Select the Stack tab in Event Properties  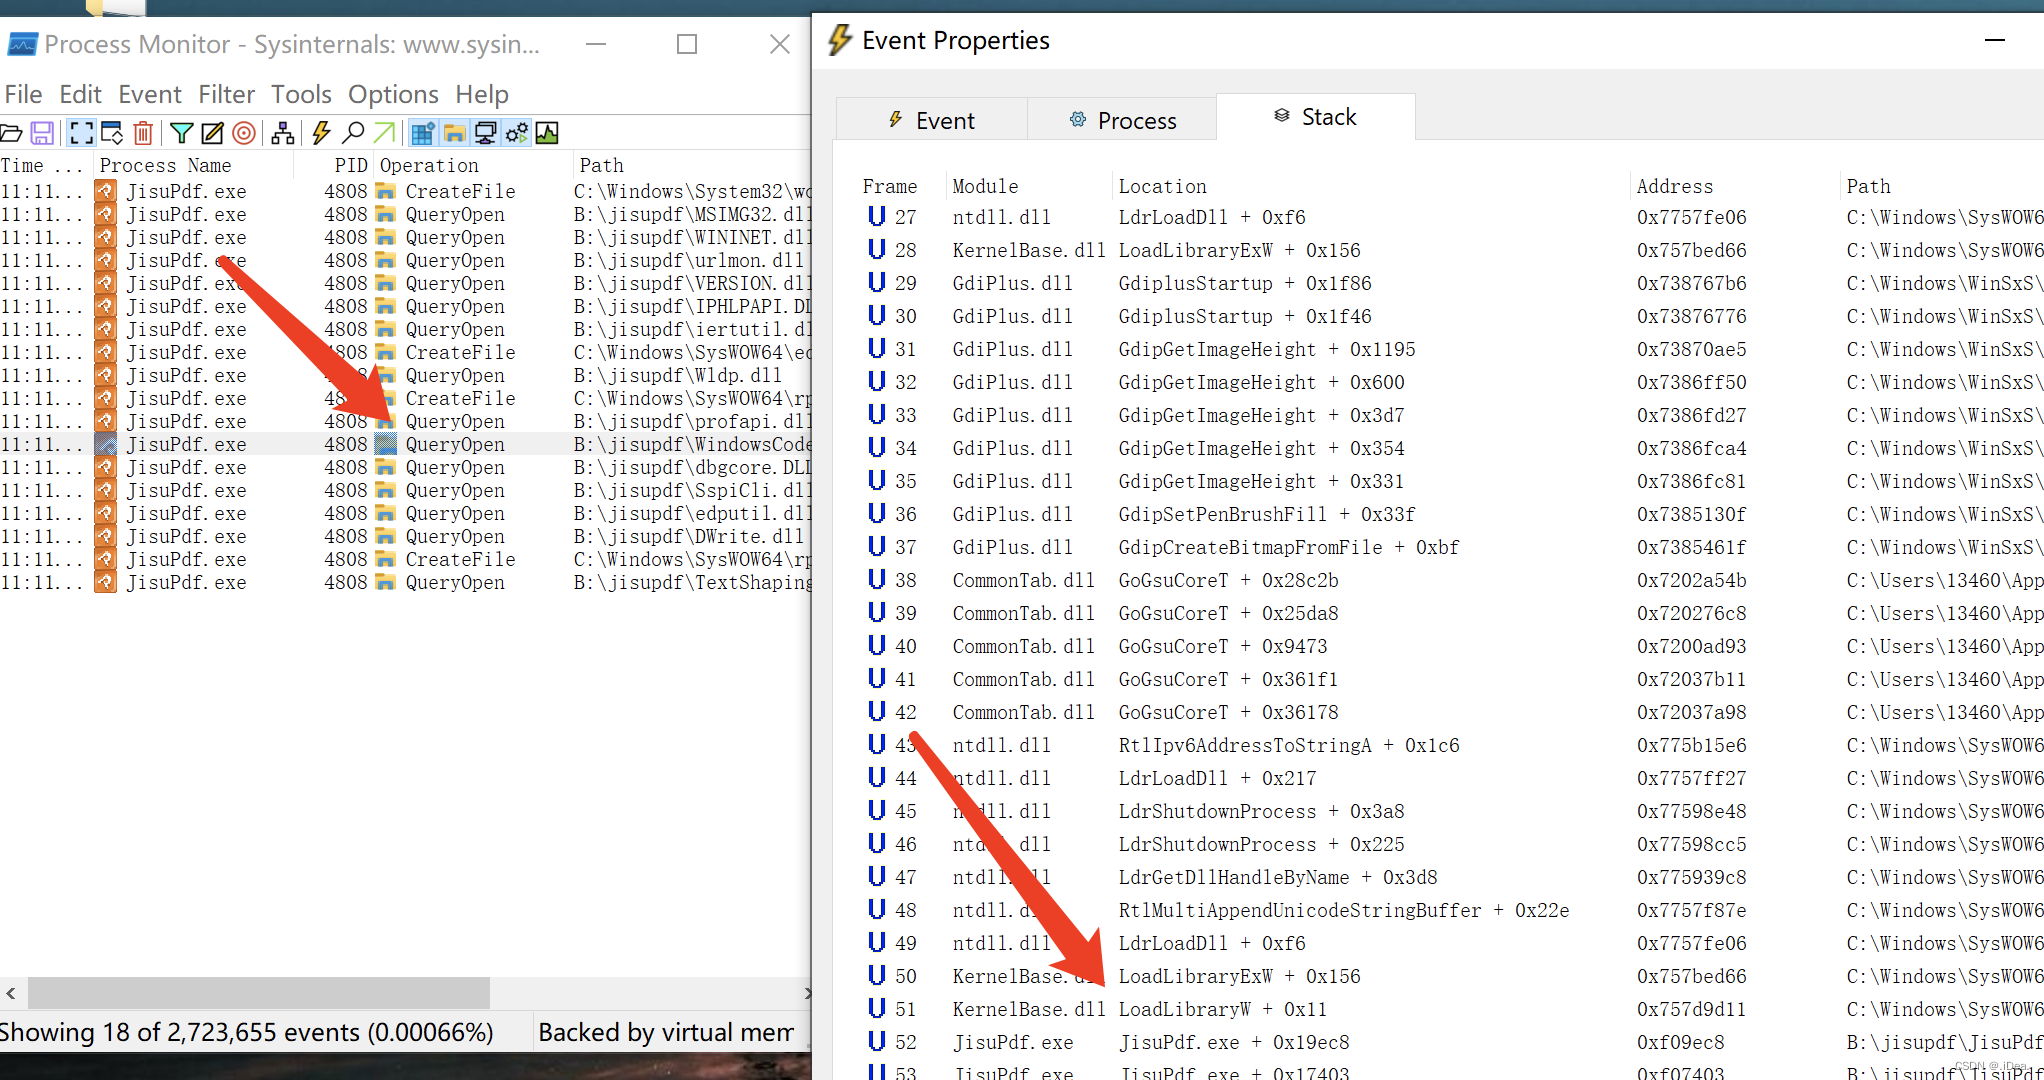coord(1315,117)
